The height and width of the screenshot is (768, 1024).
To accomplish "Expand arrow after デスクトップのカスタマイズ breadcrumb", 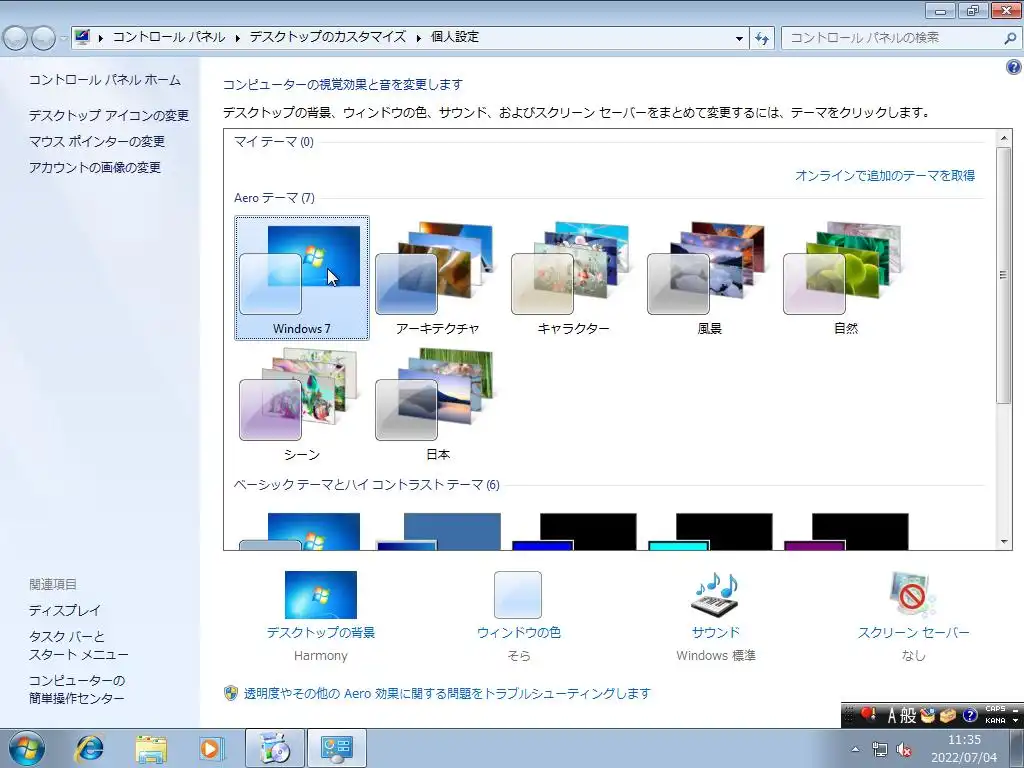I will (x=419, y=38).
